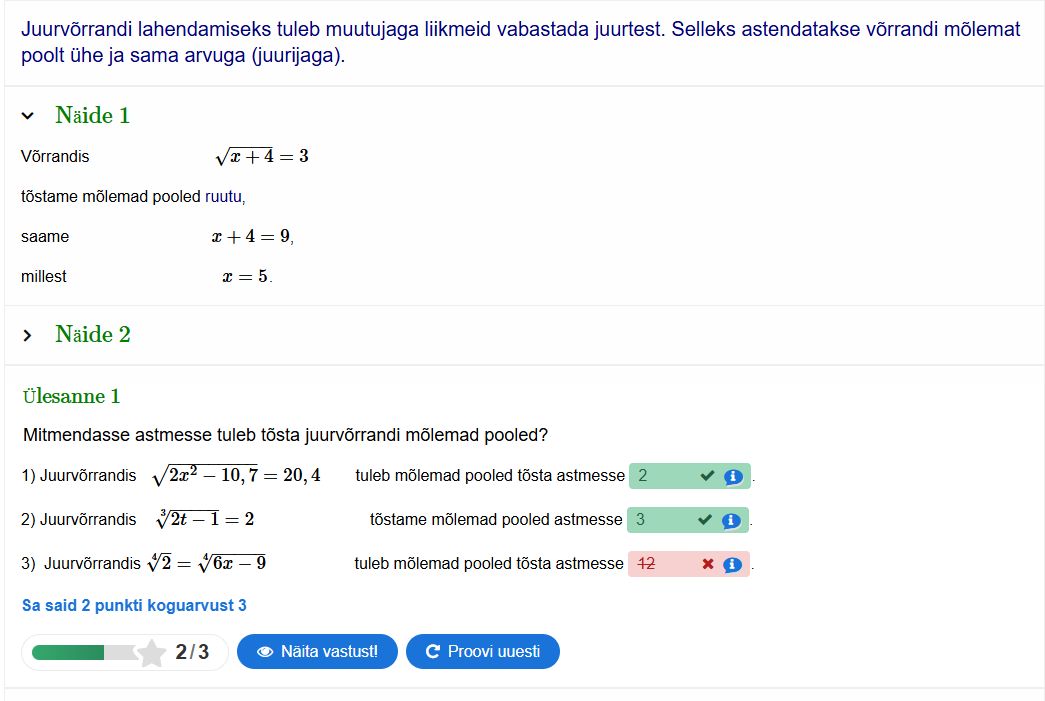1045x701 pixels.
Task: Click the red X beside answer 12
Action: coord(708,565)
